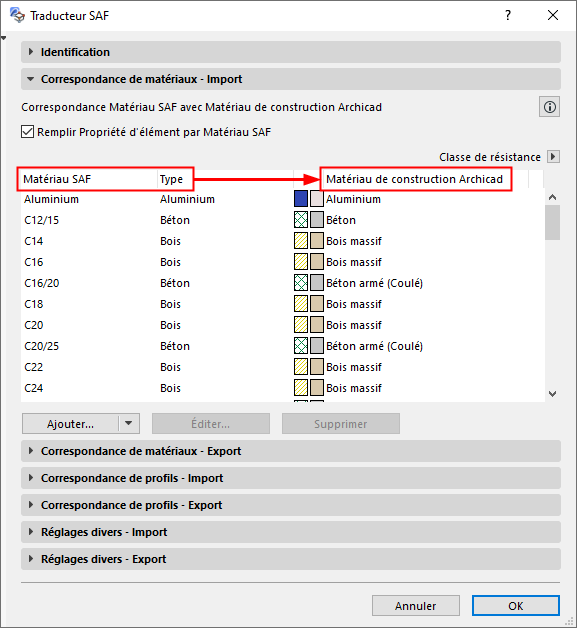
Task: Select the C20/25 material row
Action: point(283,346)
